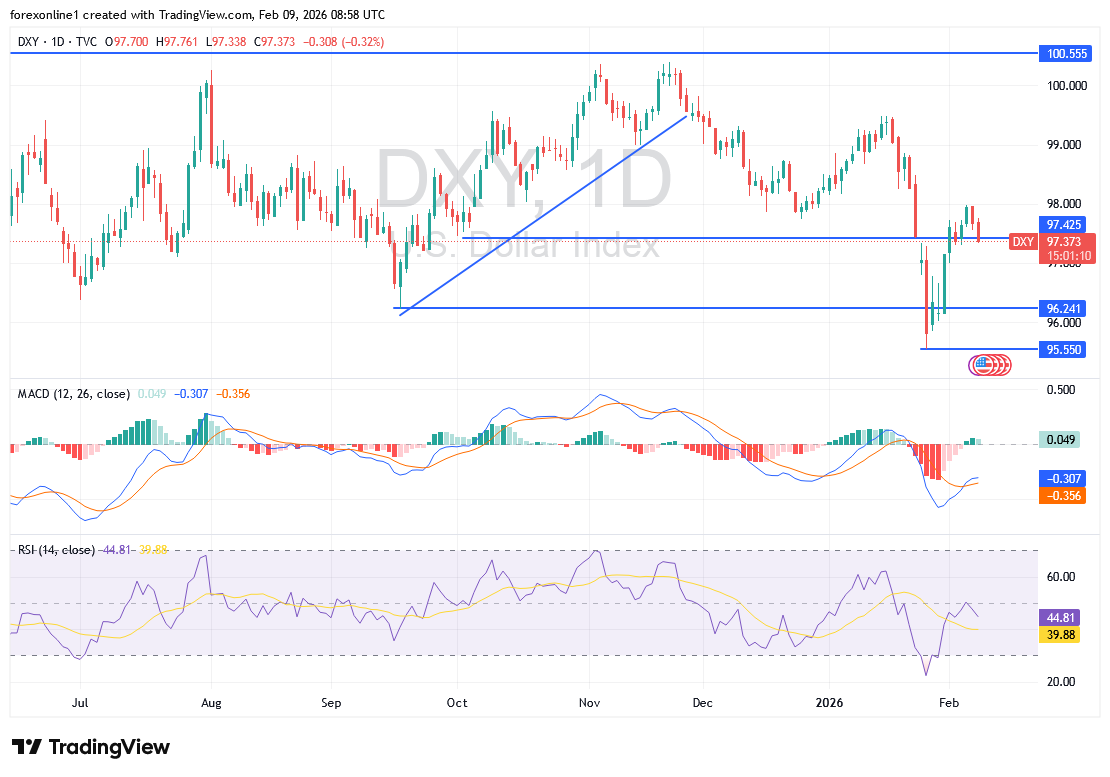
Task: Select the MACD line -0.307 value label
Action: click(1063, 479)
